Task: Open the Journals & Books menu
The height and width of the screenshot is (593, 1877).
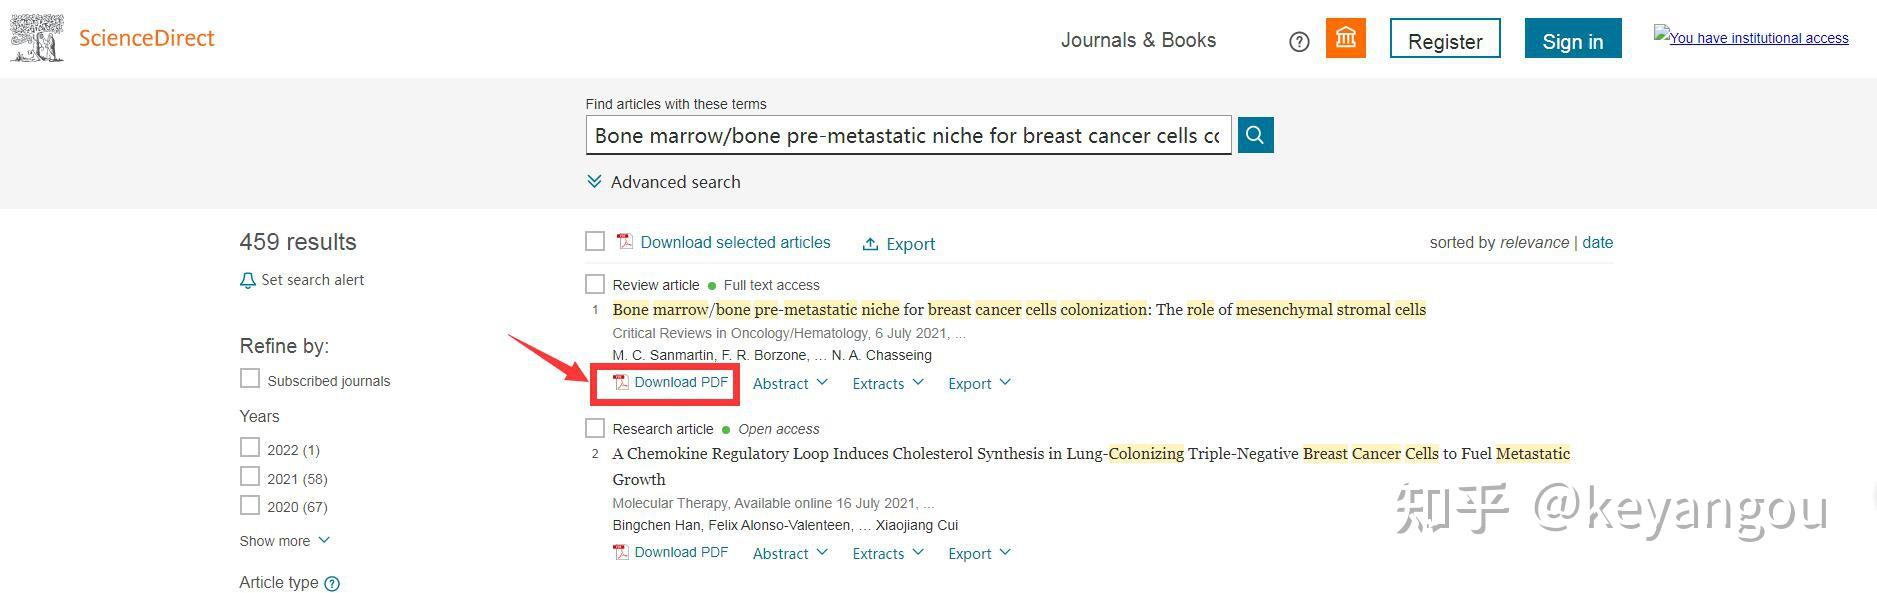Action: 1138,41
